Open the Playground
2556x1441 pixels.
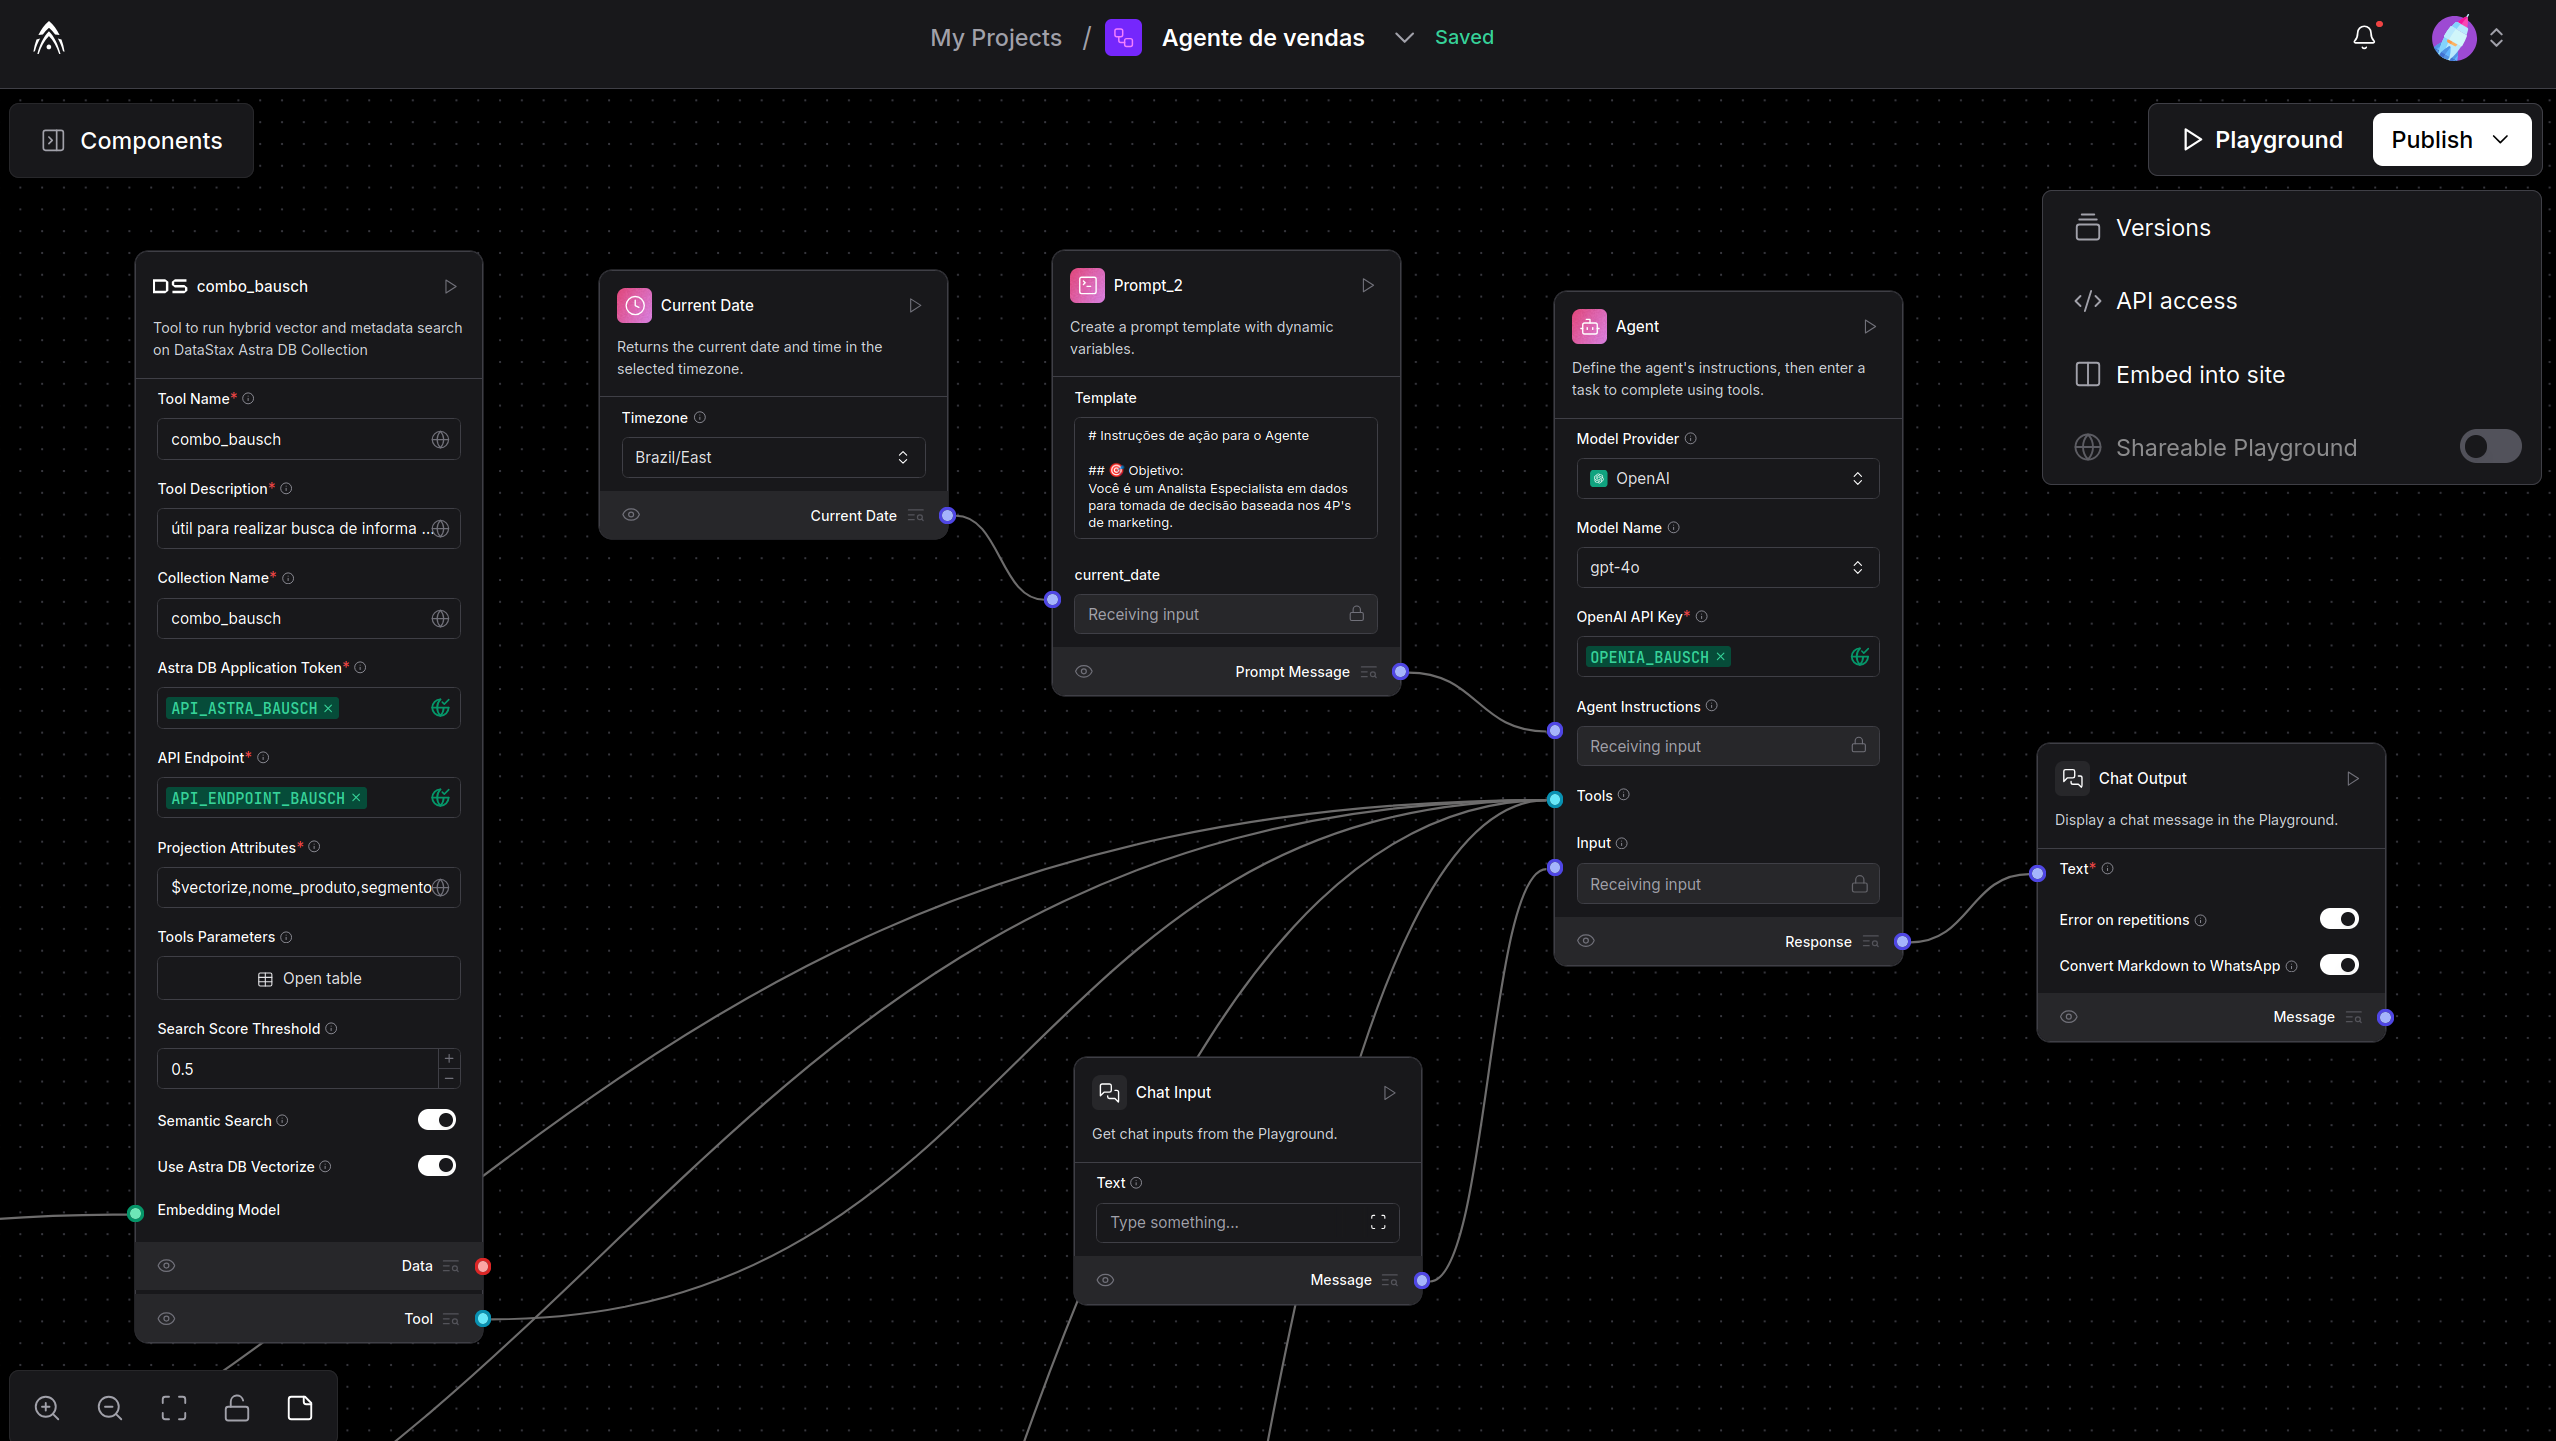[x=2259, y=140]
